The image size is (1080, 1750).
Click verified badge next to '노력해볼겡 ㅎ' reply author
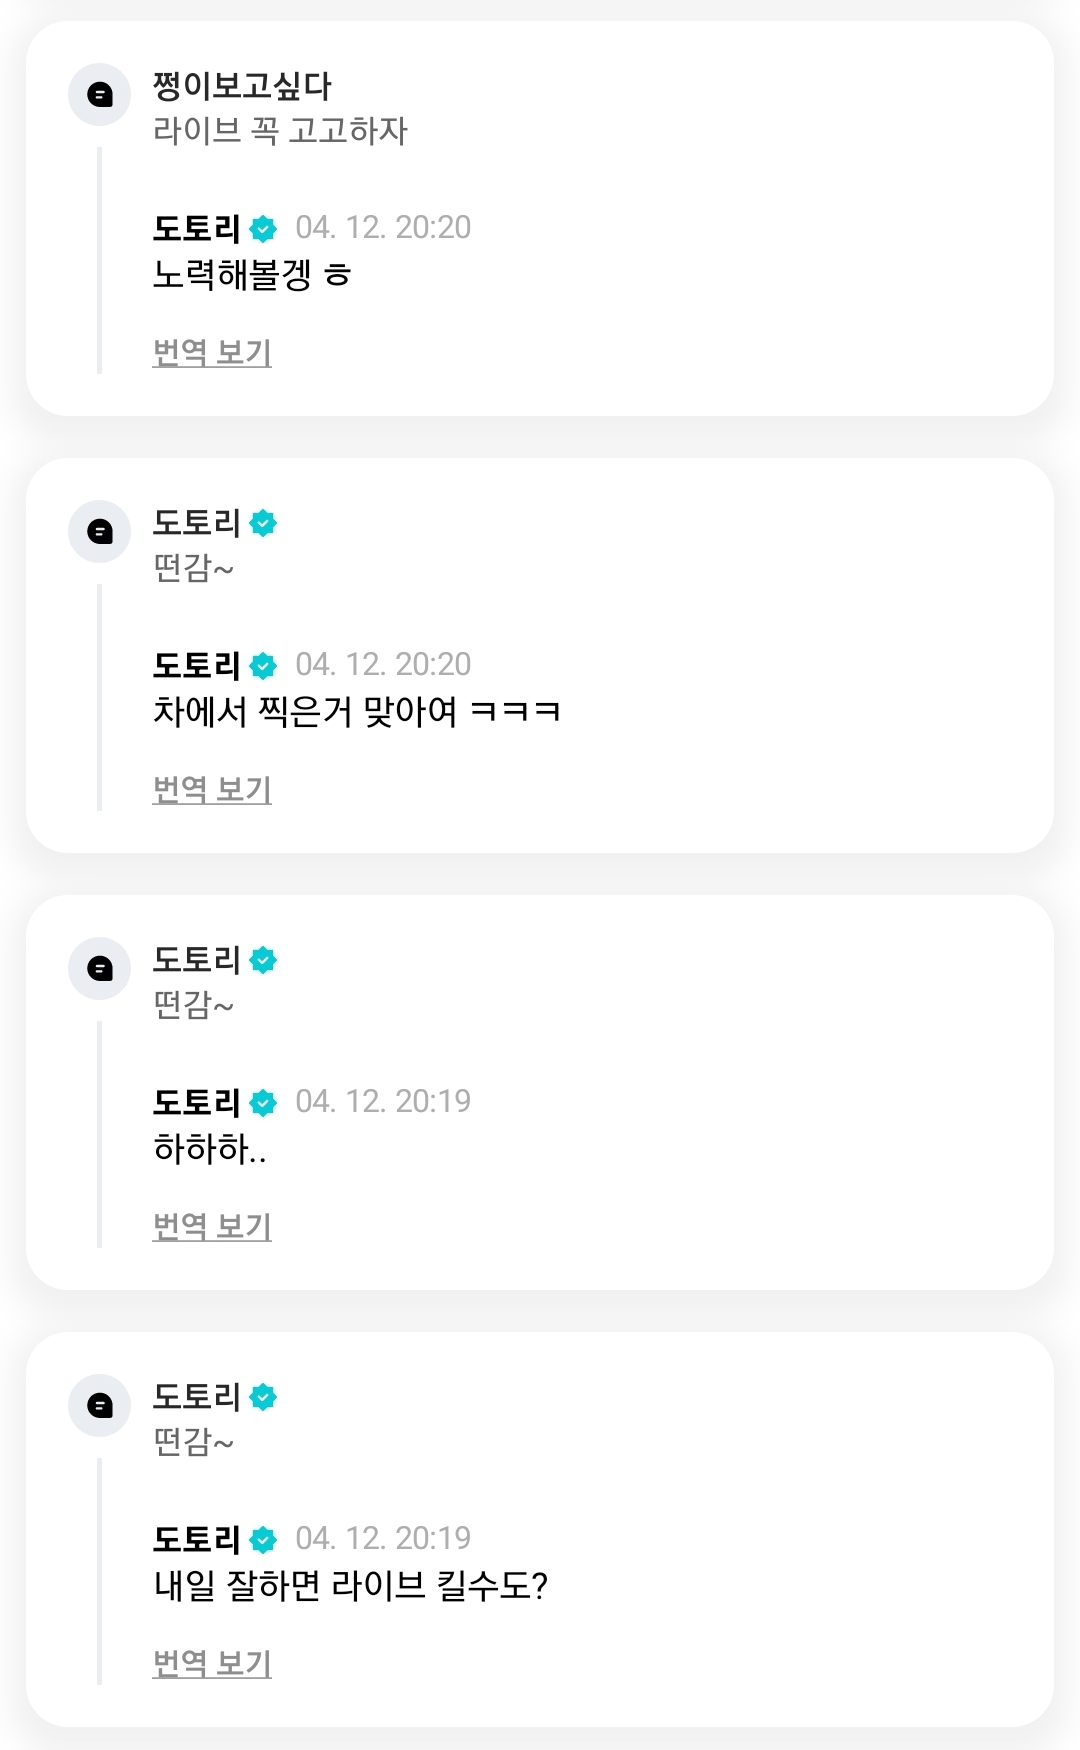click(x=263, y=229)
